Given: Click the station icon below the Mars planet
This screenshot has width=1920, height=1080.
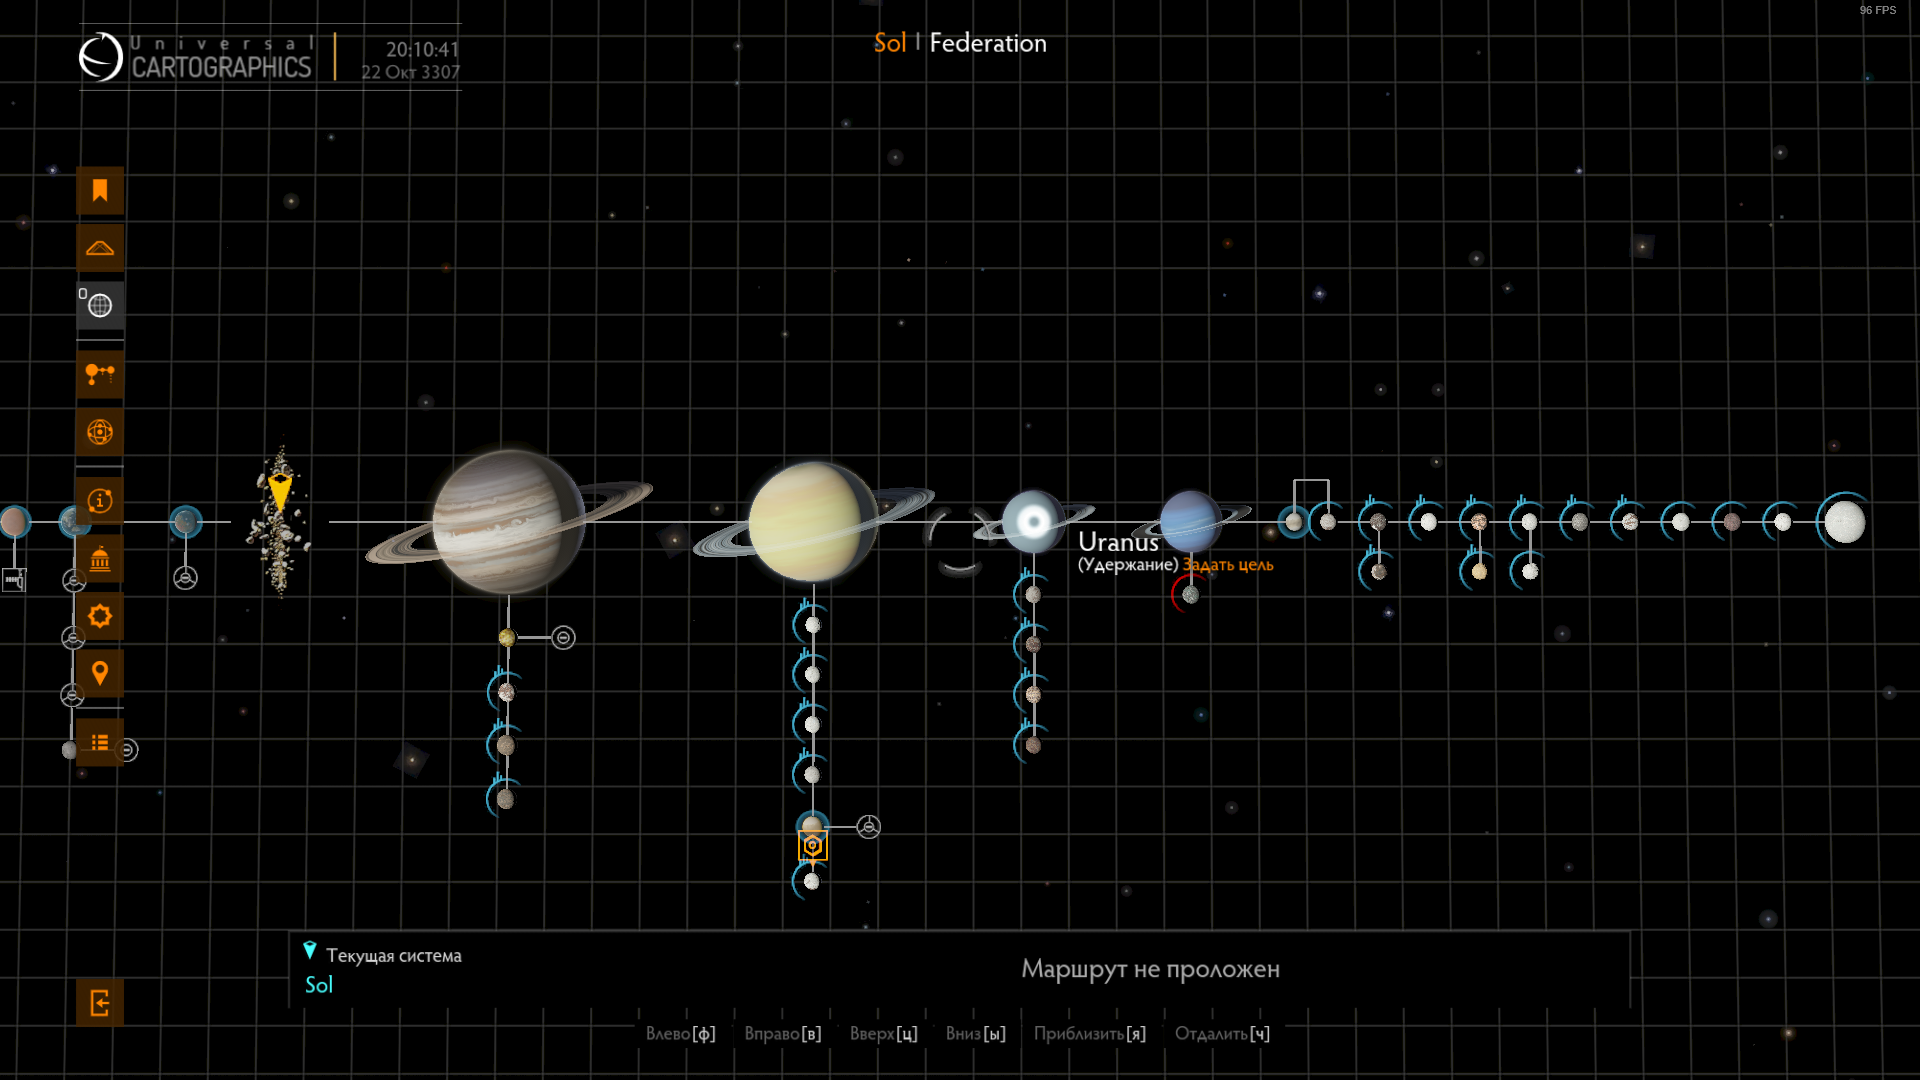Looking at the screenshot, I should 186,578.
